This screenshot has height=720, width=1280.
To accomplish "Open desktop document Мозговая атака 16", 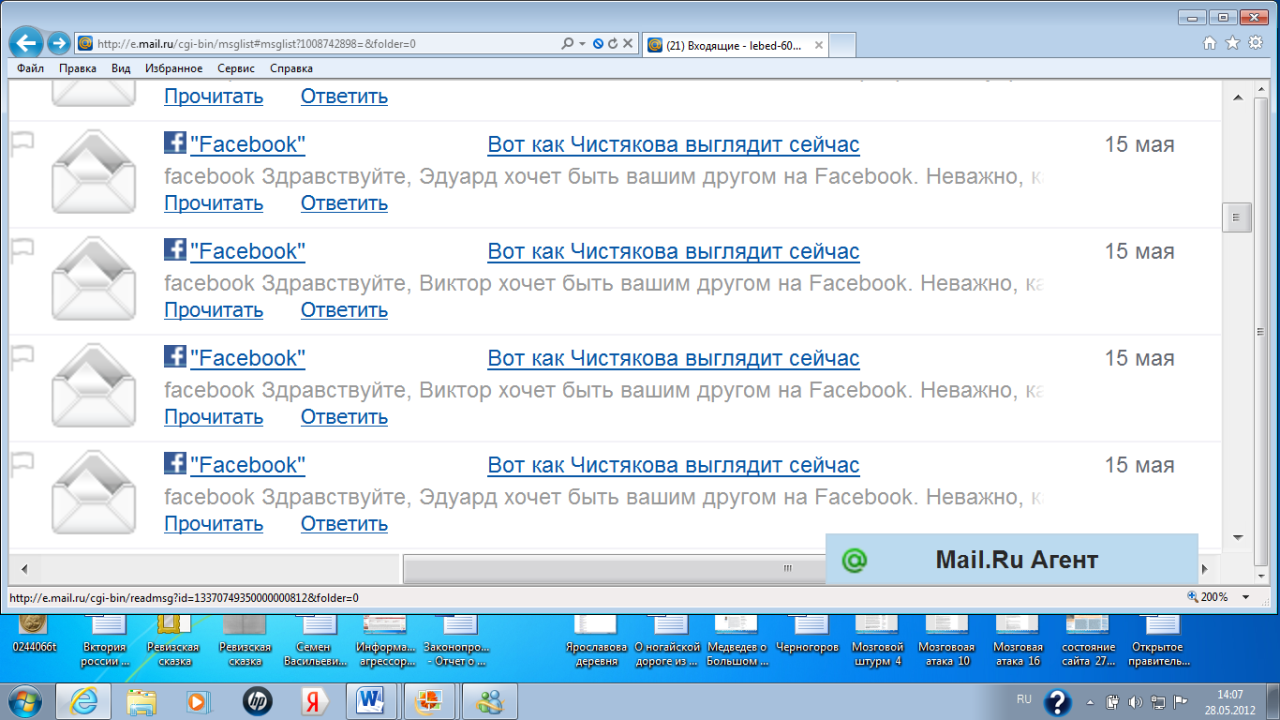I will click(1017, 640).
